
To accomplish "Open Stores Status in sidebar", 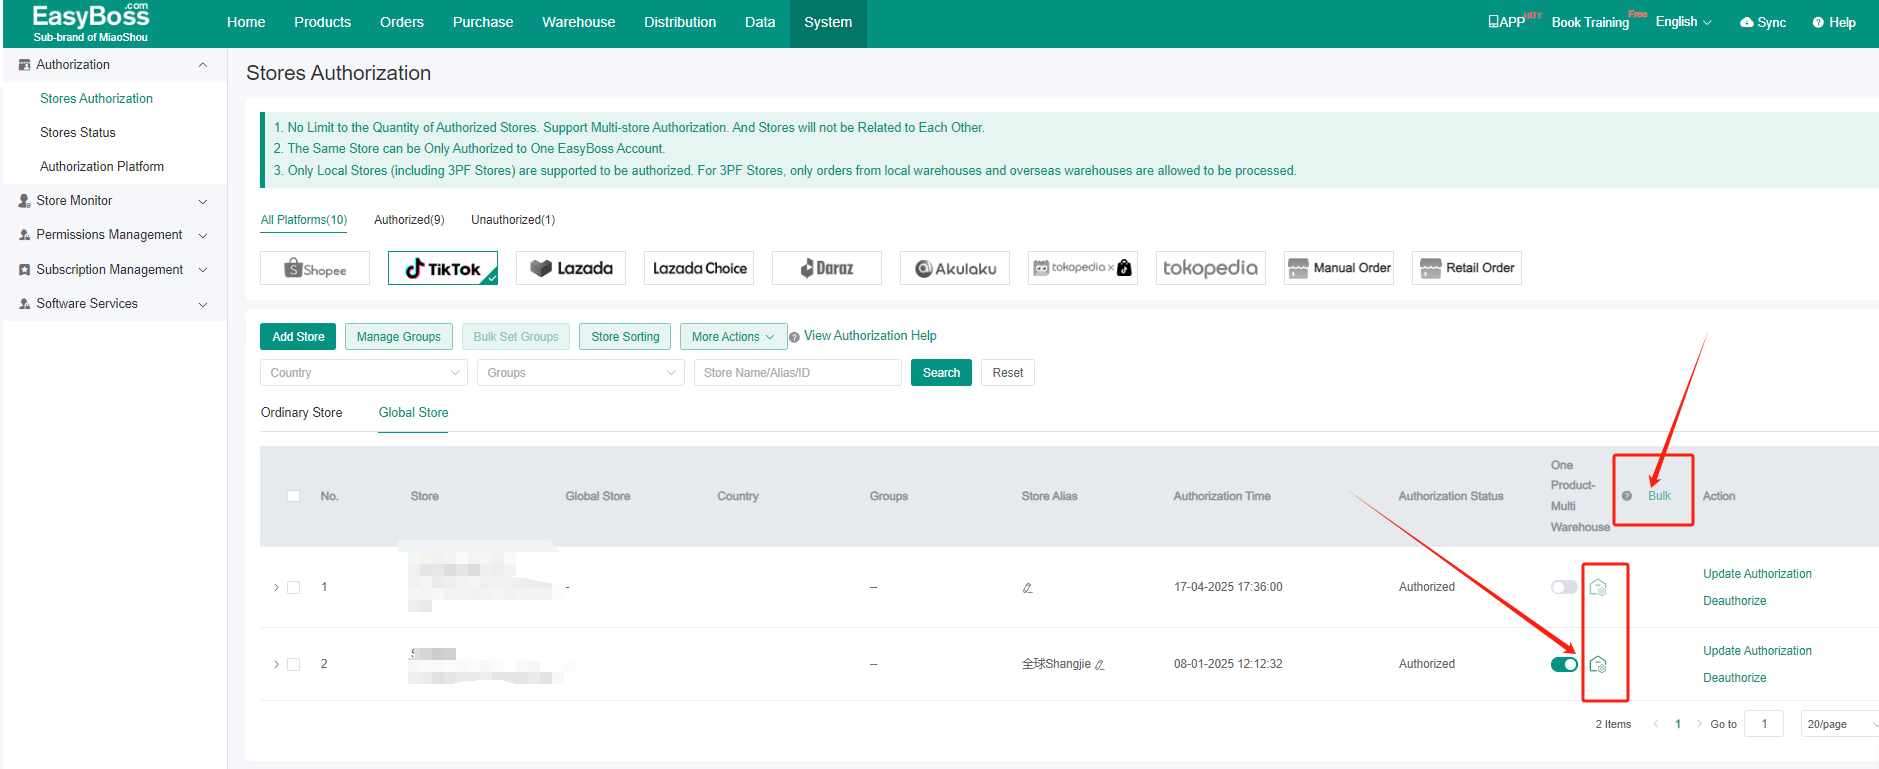I will [x=78, y=133].
